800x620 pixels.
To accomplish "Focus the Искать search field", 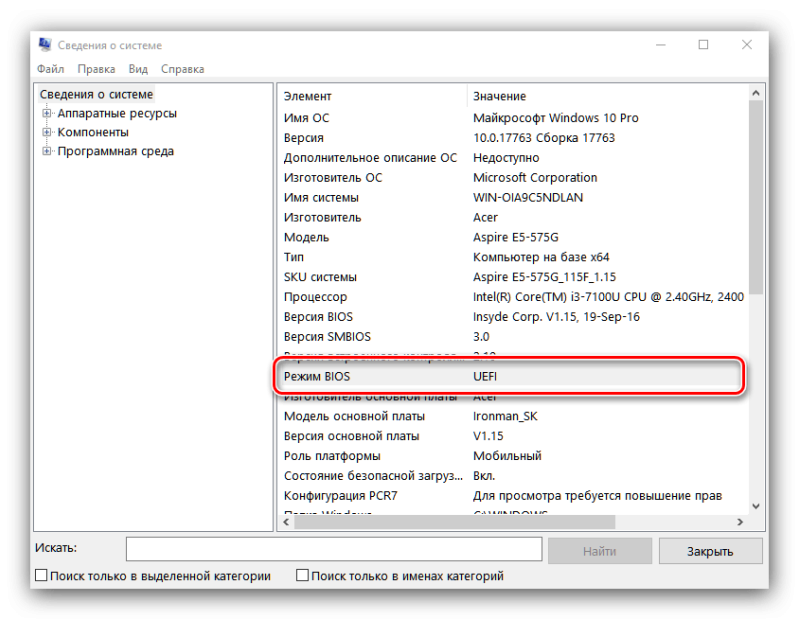I will click(x=334, y=549).
